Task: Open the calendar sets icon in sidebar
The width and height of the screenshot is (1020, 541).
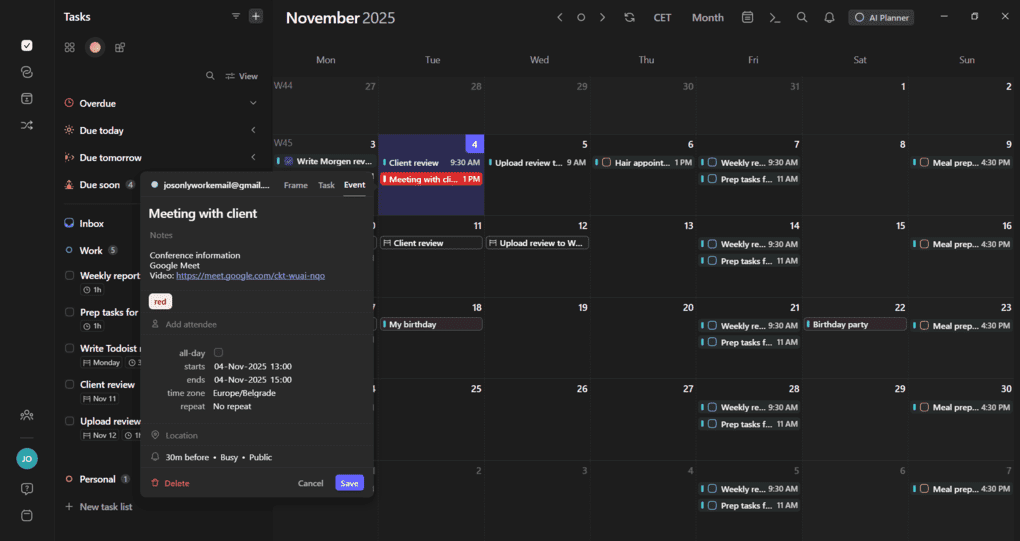Action: 27,99
